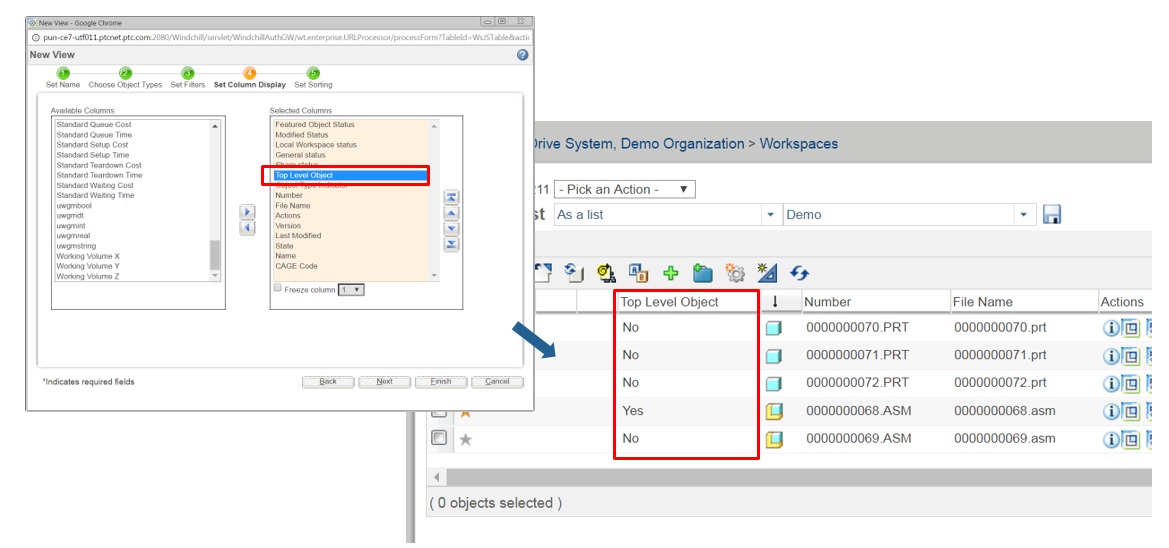The height and width of the screenshot is (548, 1169).
Task: Open the Pick an Action dropdown
Action: point(625,189)
